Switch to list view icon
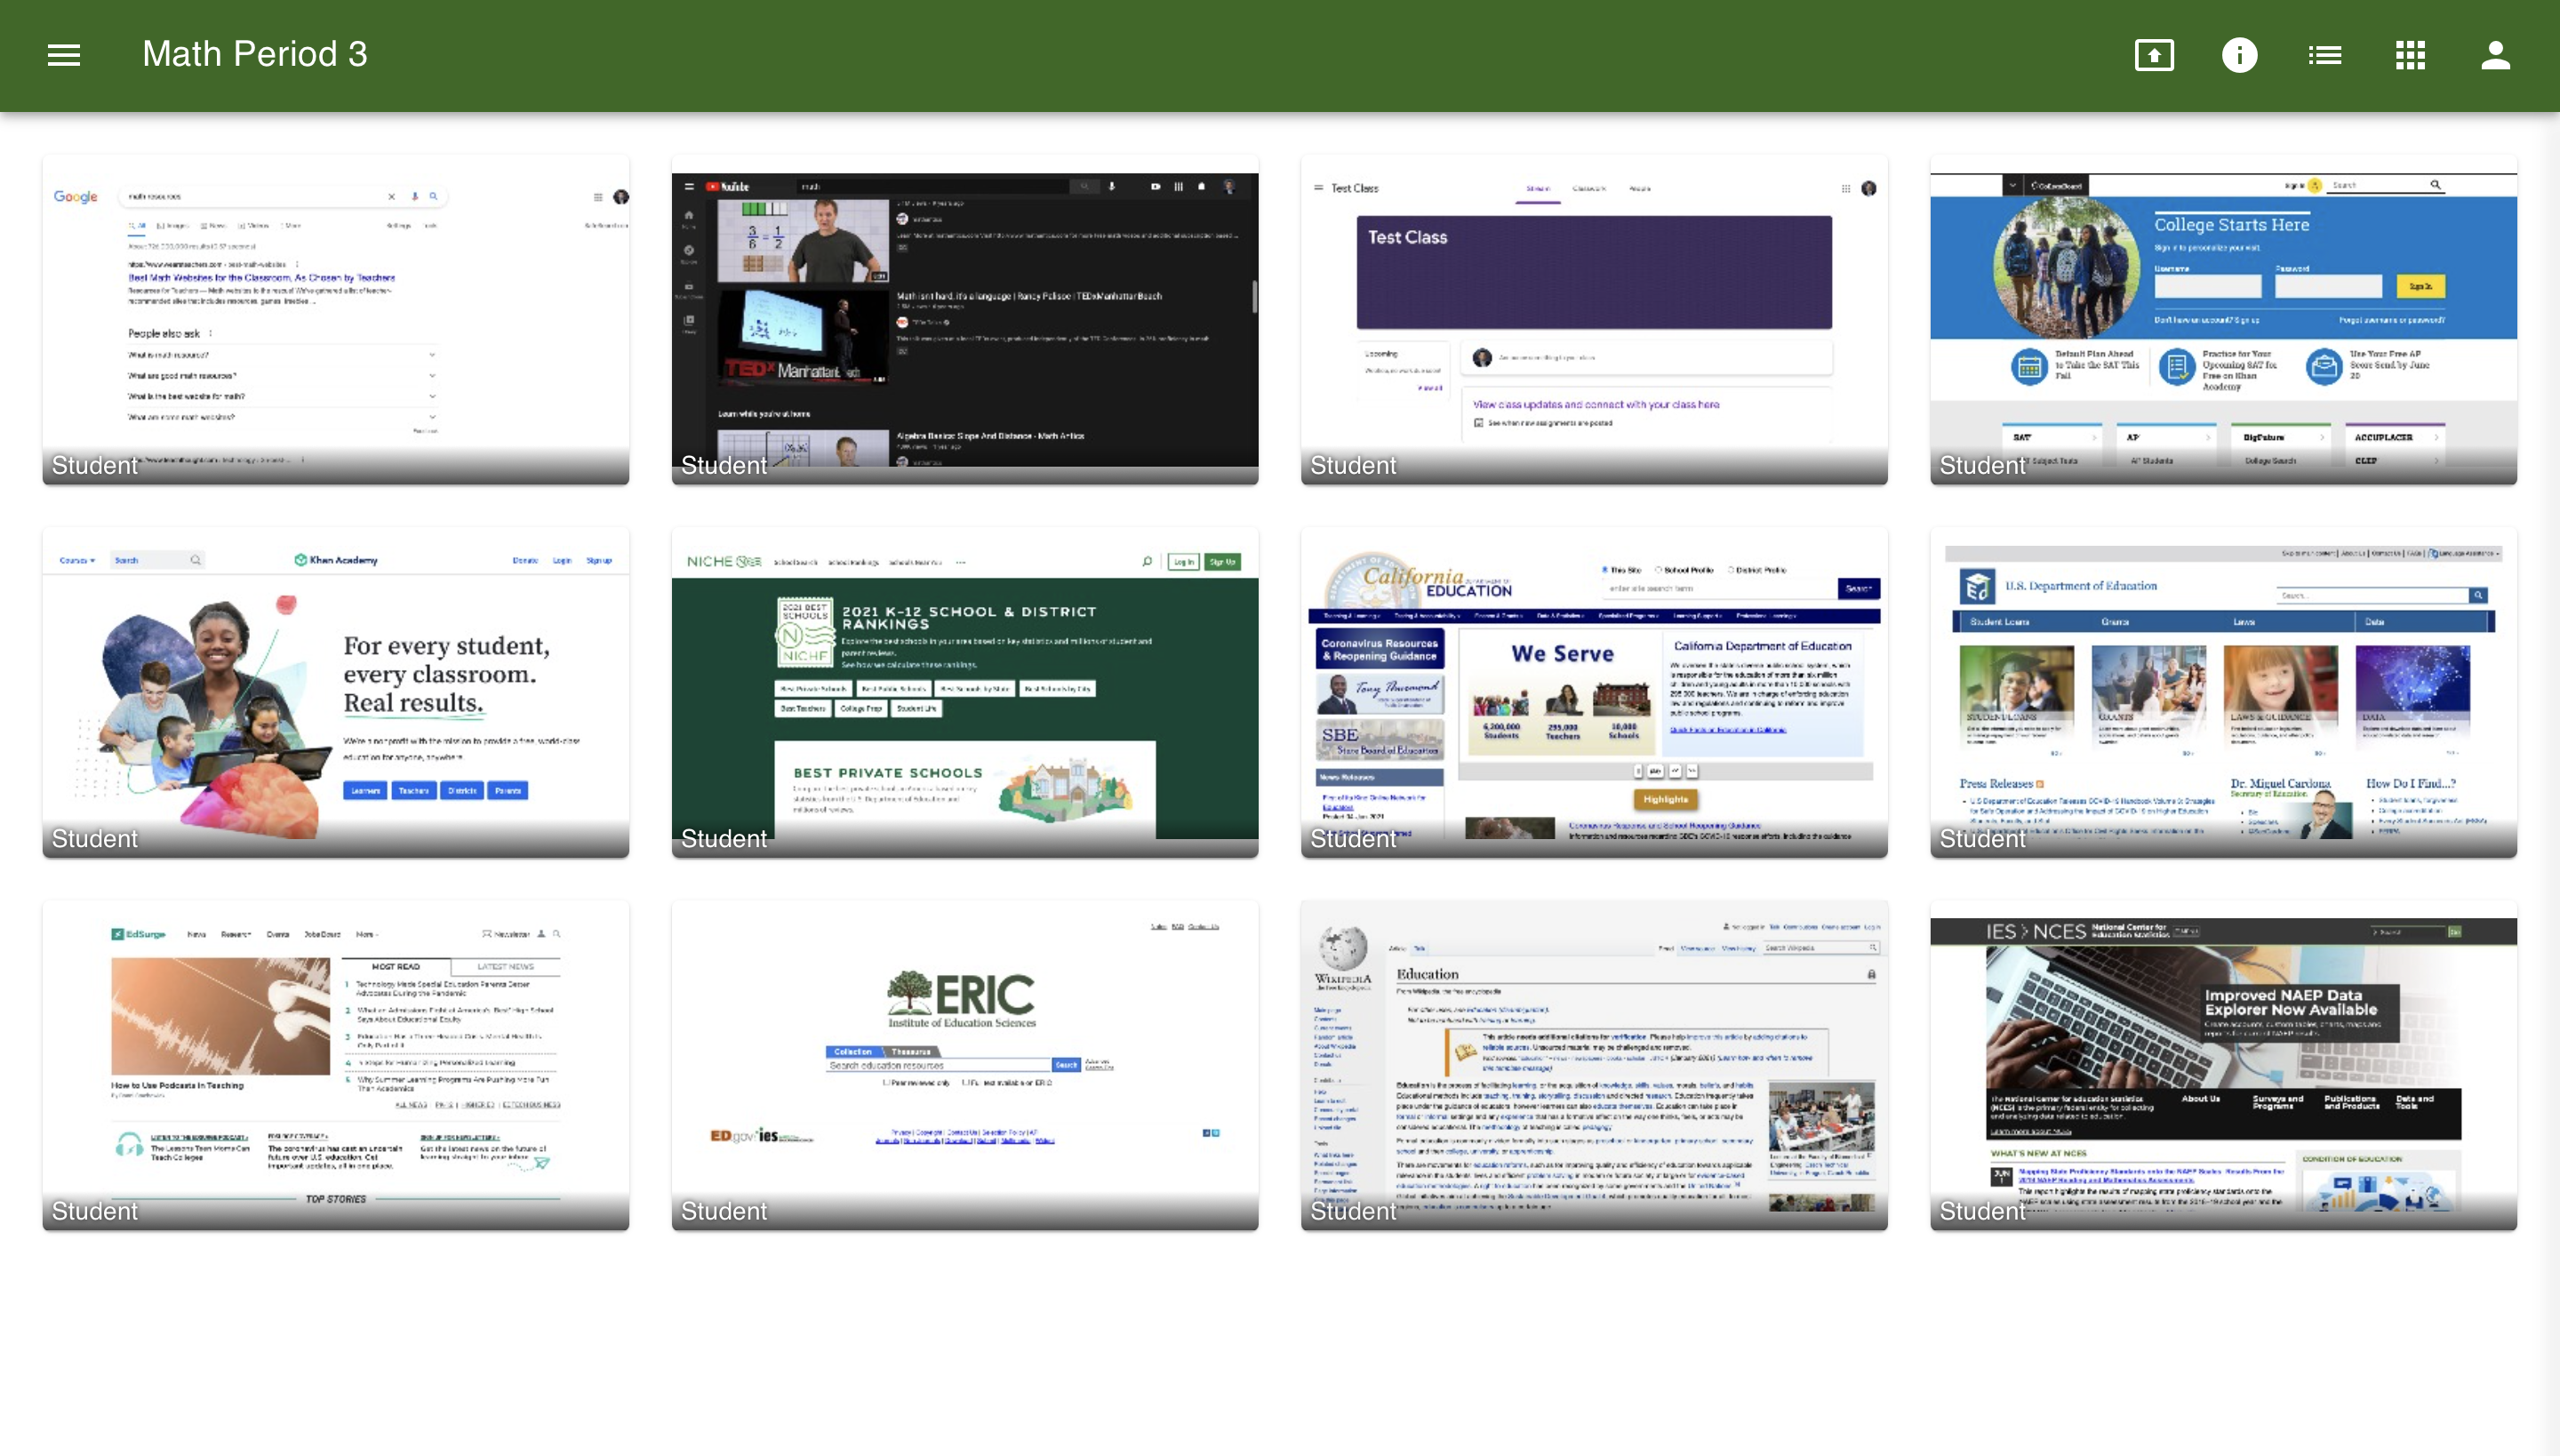The width and height of the screenshot is (2560, 1456). tap(2324, 55)
